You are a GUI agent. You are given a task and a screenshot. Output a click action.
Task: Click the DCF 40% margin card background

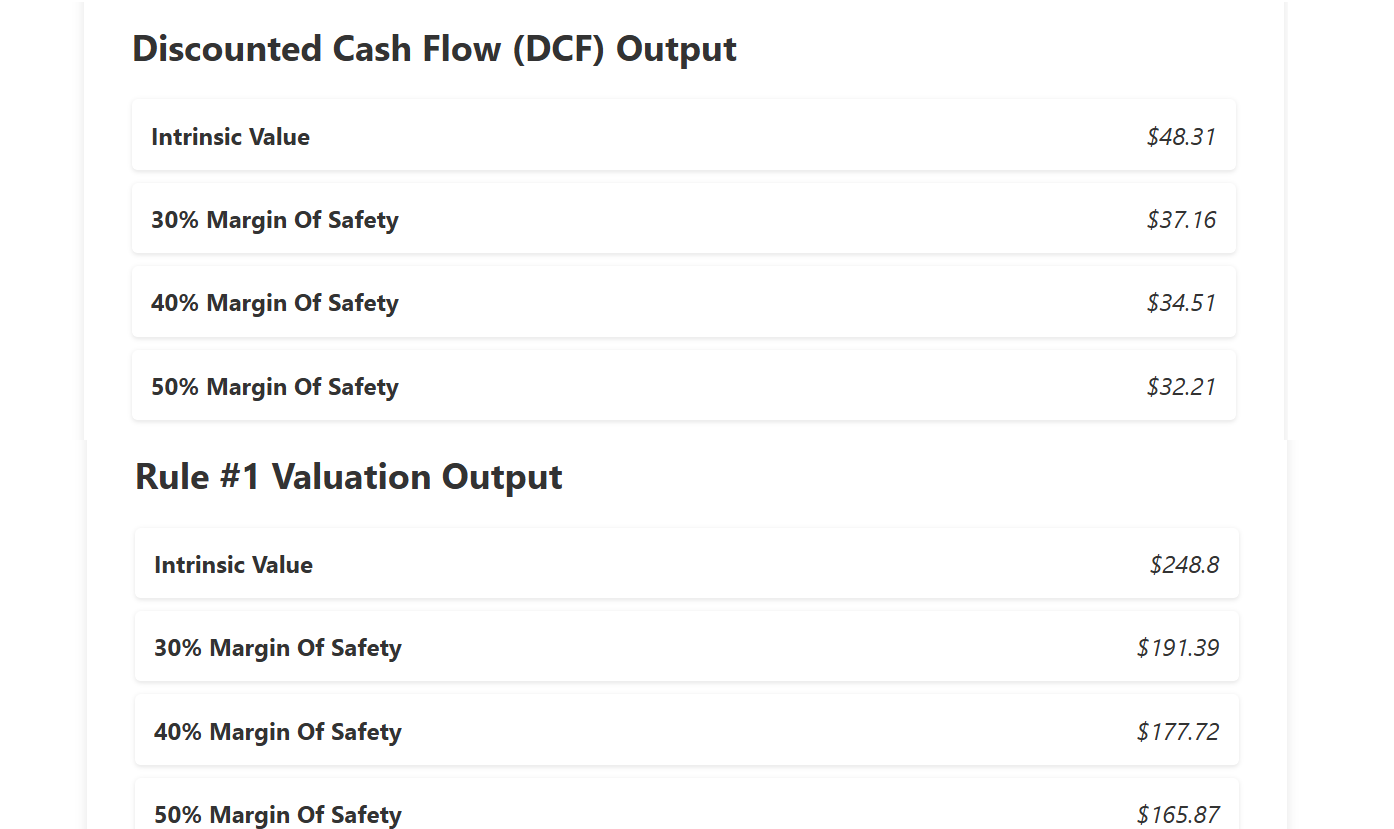coord(684,302)
